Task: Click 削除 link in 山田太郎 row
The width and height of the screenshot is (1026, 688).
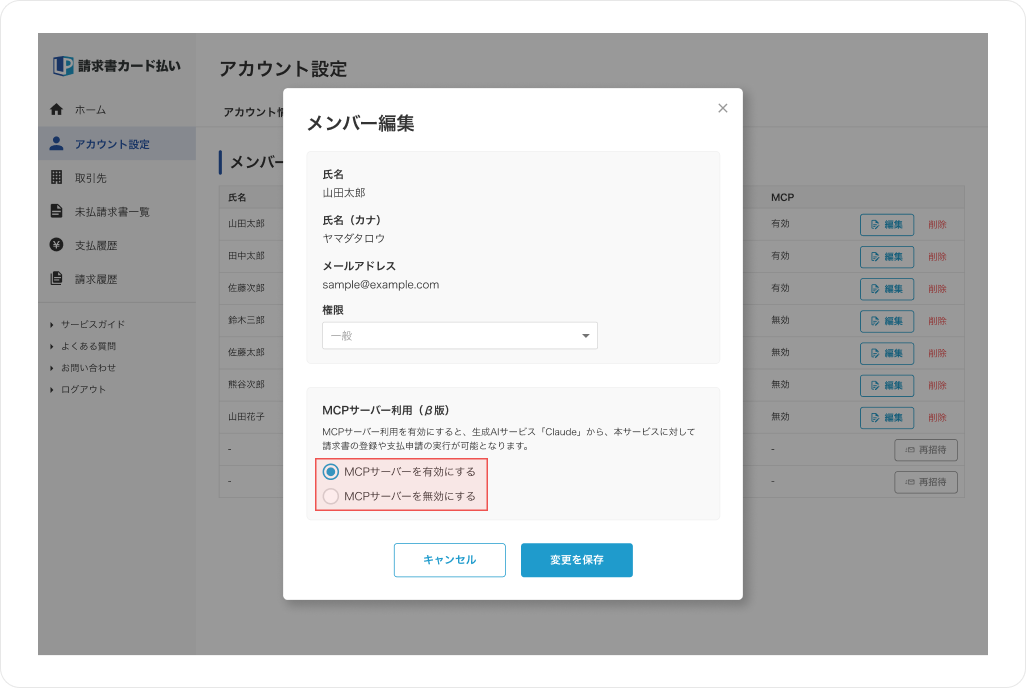Action: pos(937,225)
